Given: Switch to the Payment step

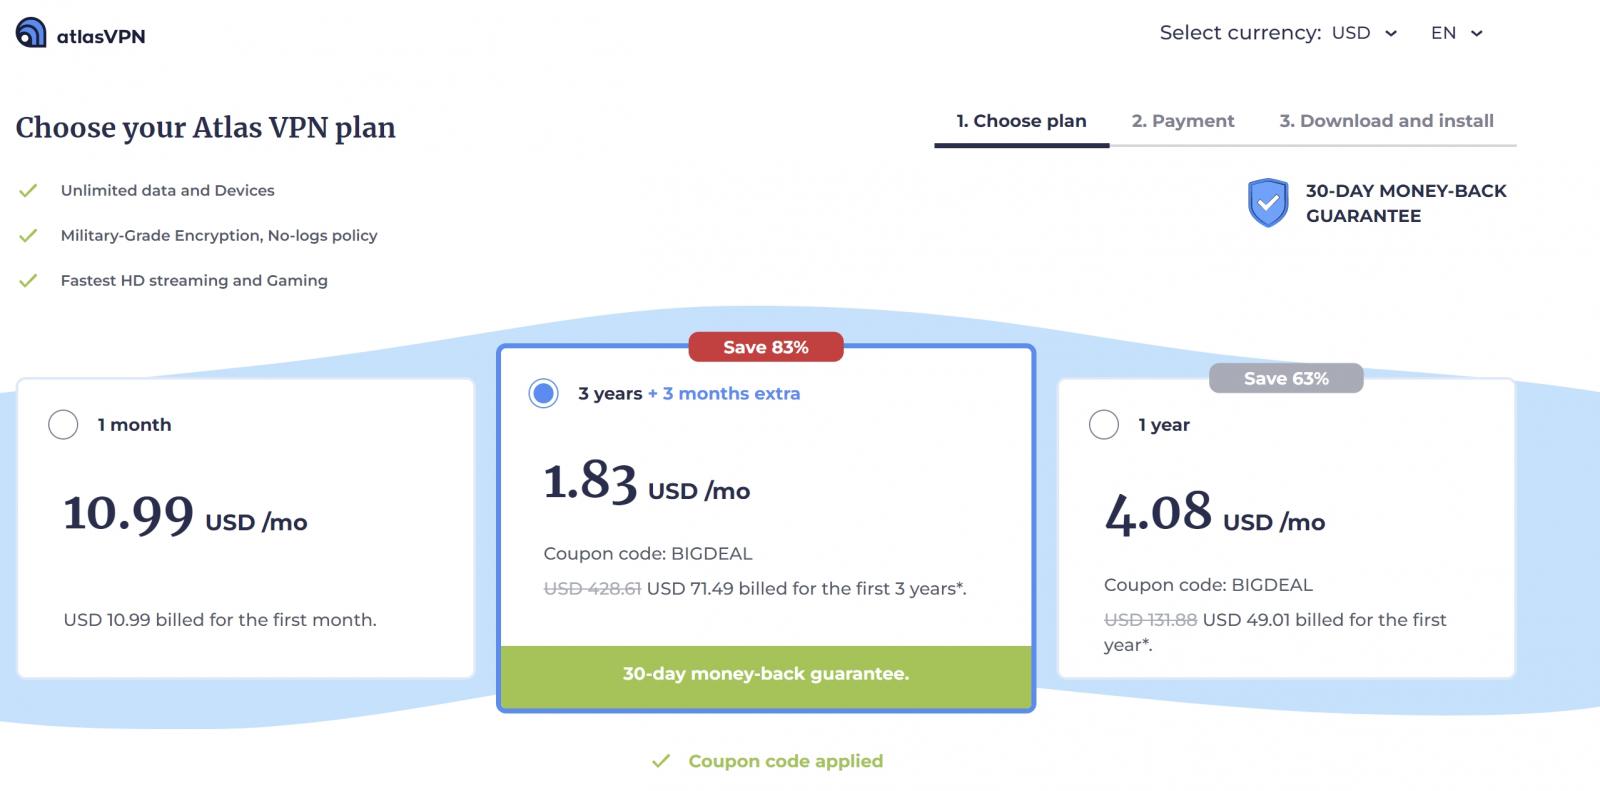Looking at the screenshot, I should click(x=1182, y=120).
